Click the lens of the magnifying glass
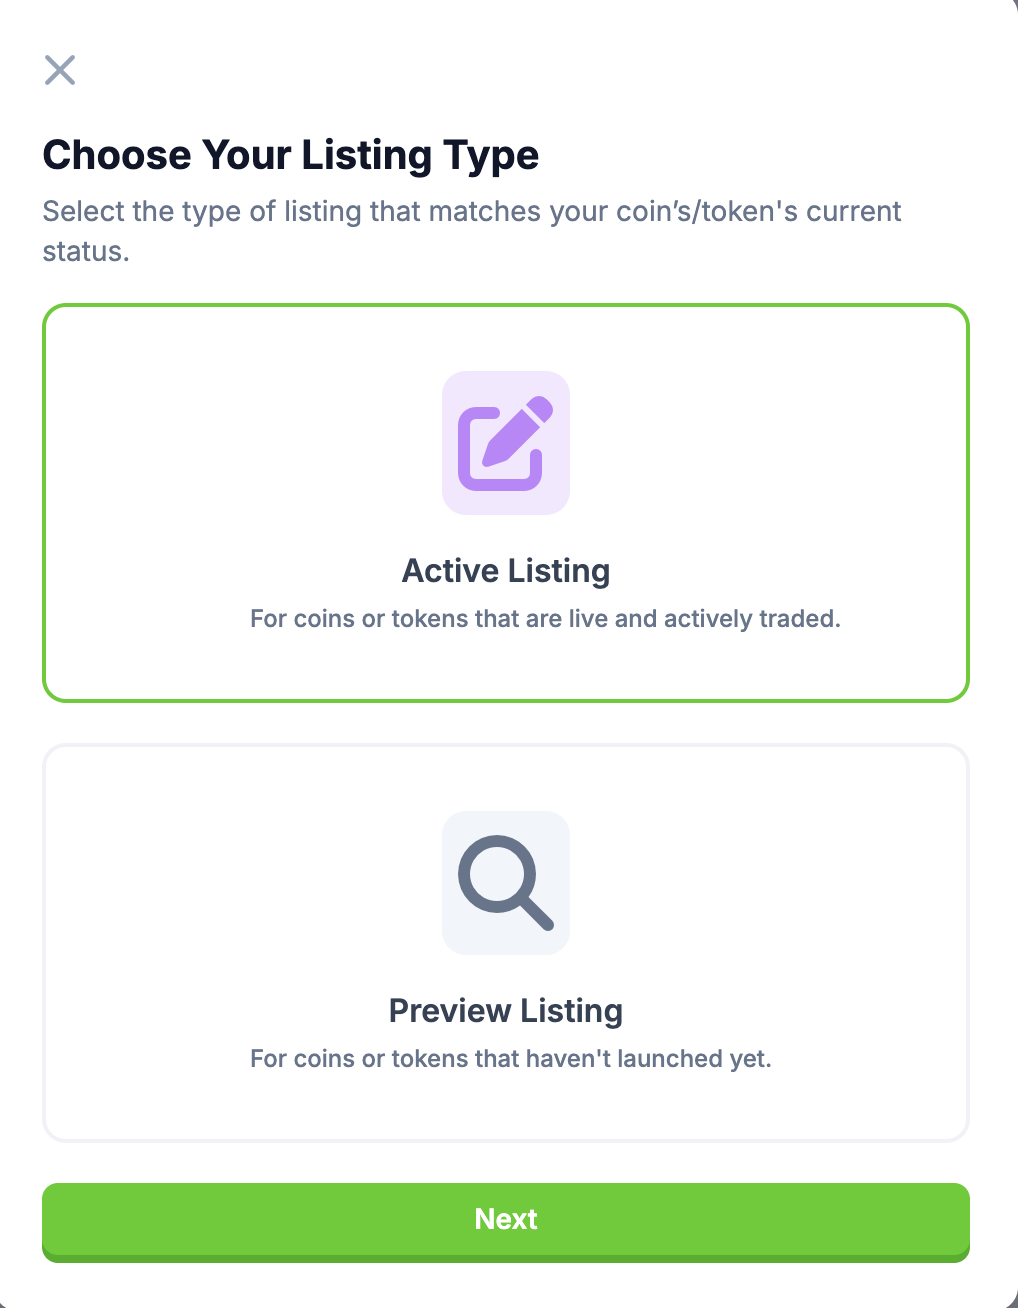 click(x=495, y=873)
